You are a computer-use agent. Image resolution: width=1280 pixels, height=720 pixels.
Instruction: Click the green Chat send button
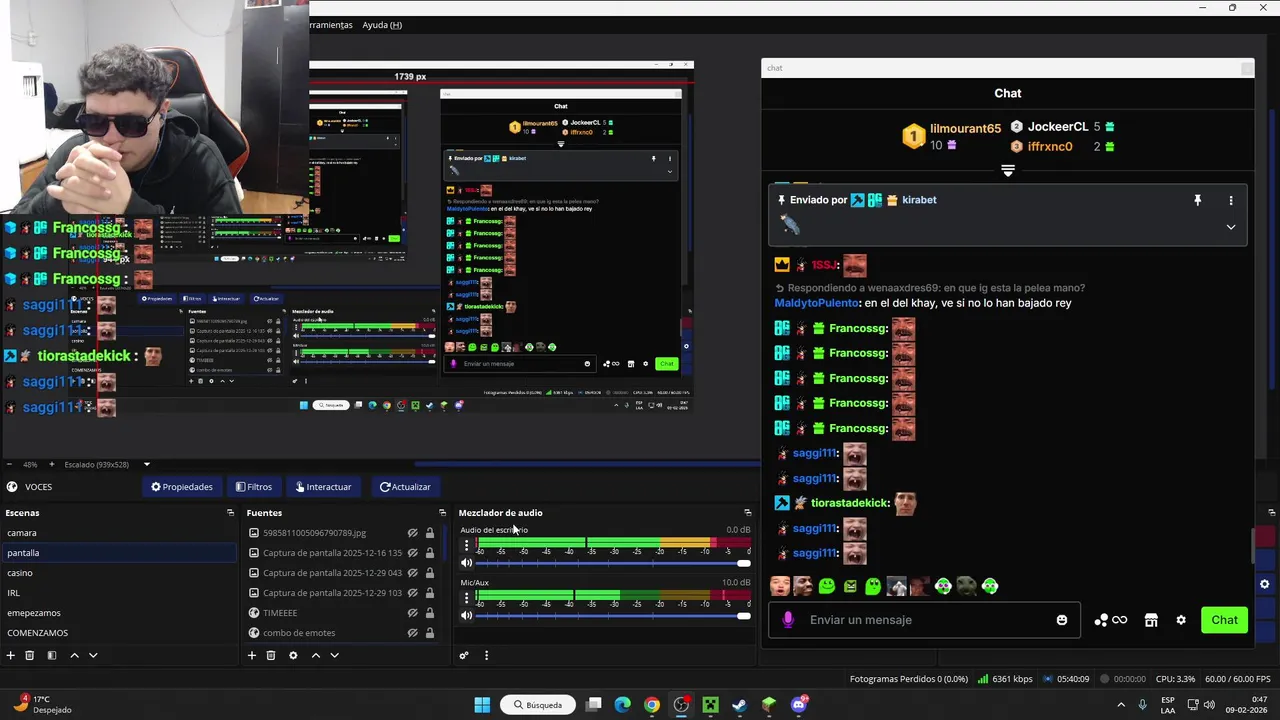click(x=1225, y=620)
